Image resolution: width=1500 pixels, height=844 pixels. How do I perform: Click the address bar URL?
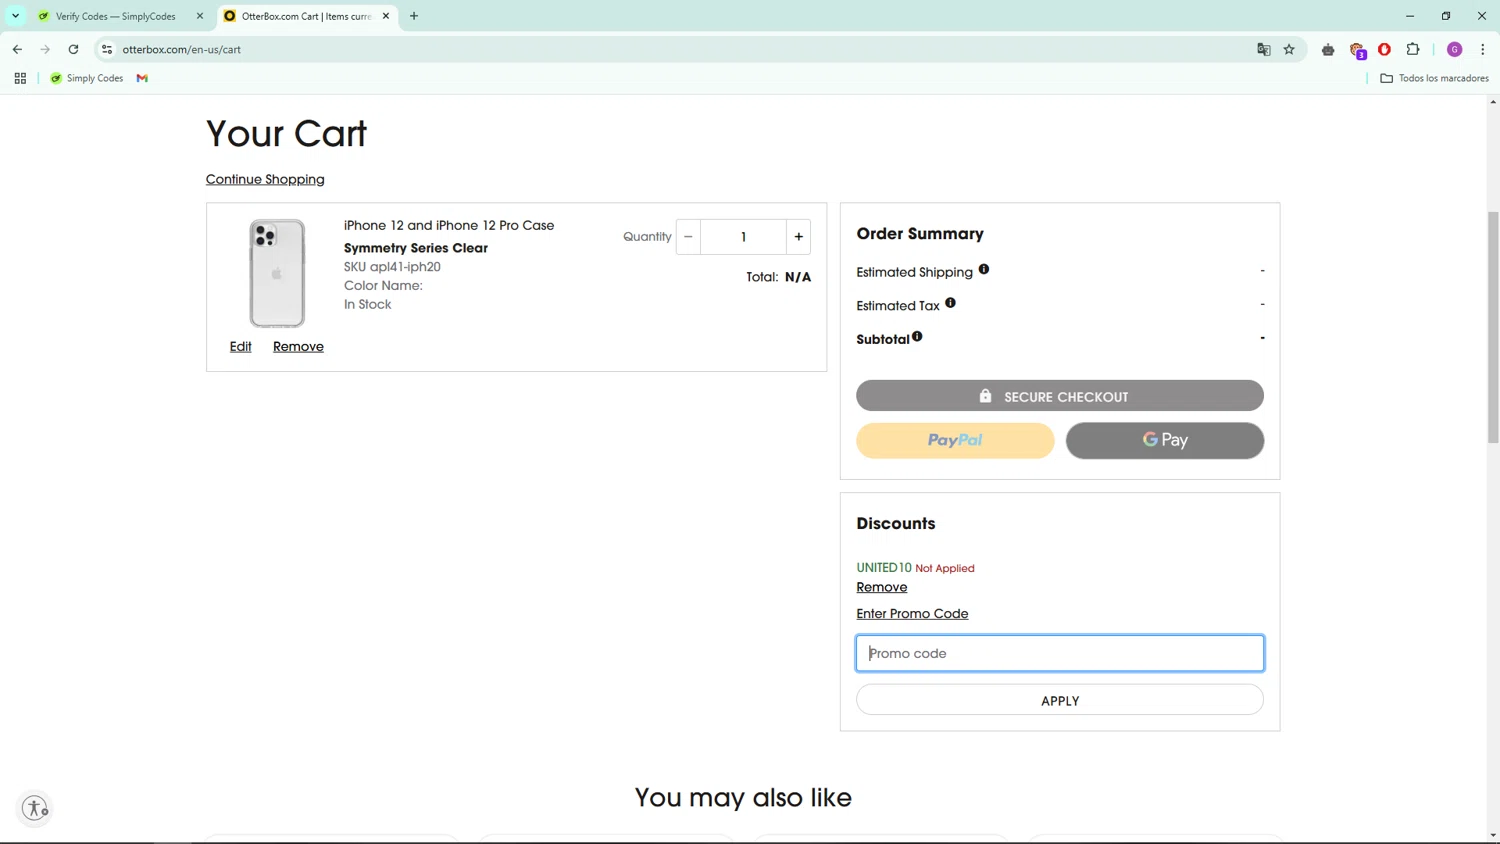pos(182,49)
